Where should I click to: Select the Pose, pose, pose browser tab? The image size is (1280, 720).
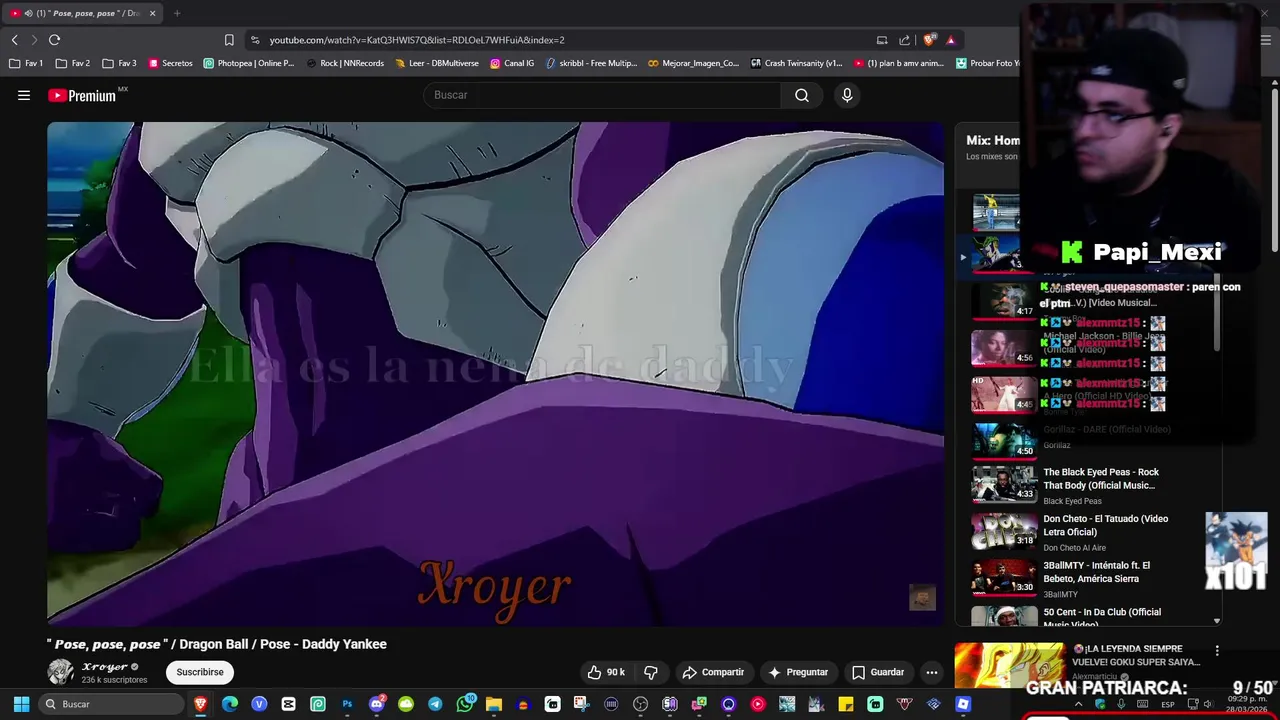coord(83,13)
